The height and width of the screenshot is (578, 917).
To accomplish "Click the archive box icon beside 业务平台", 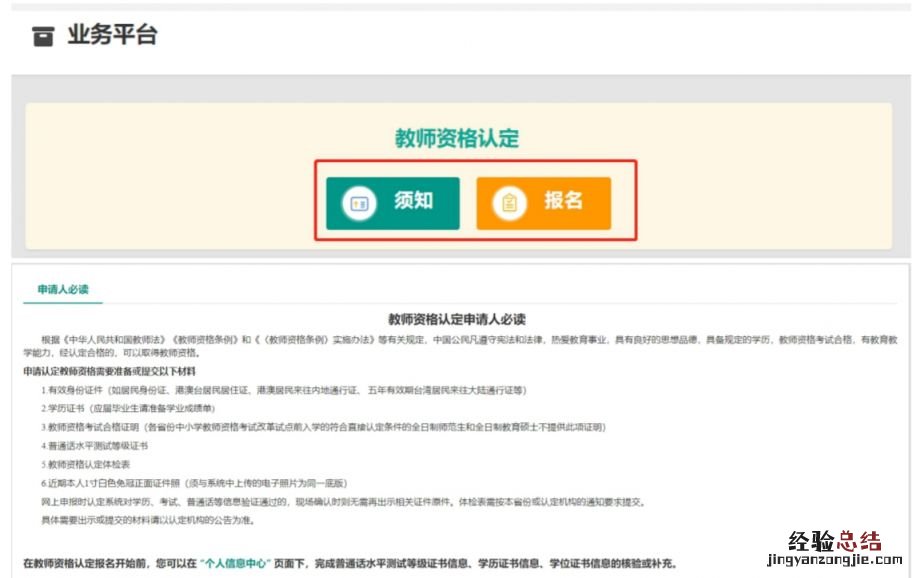I will pos(43,37).
